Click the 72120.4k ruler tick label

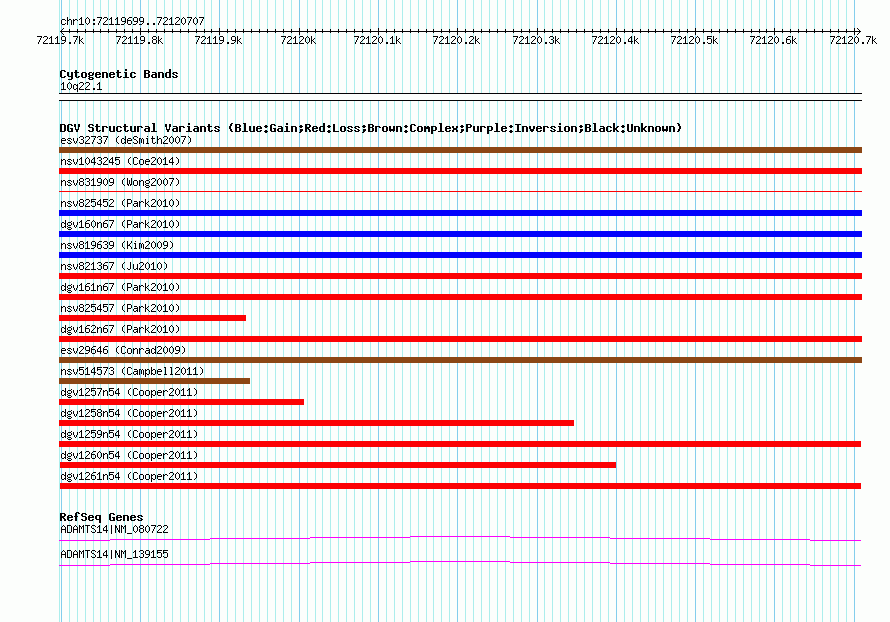pyautogui.click(x=615, y=40)
